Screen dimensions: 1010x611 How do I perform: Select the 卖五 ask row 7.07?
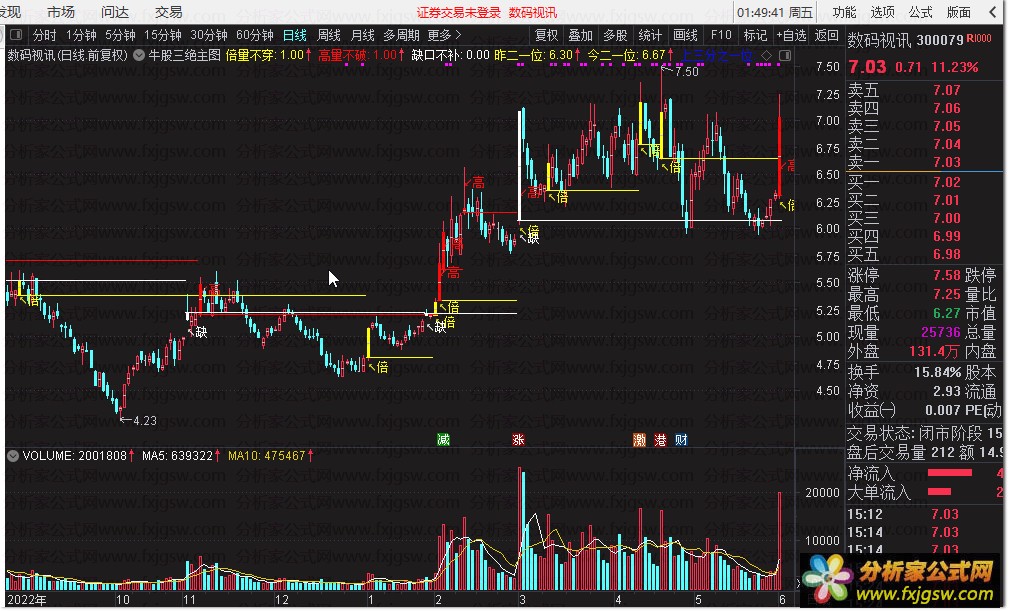pyautogui.click(x=924, y=90)
